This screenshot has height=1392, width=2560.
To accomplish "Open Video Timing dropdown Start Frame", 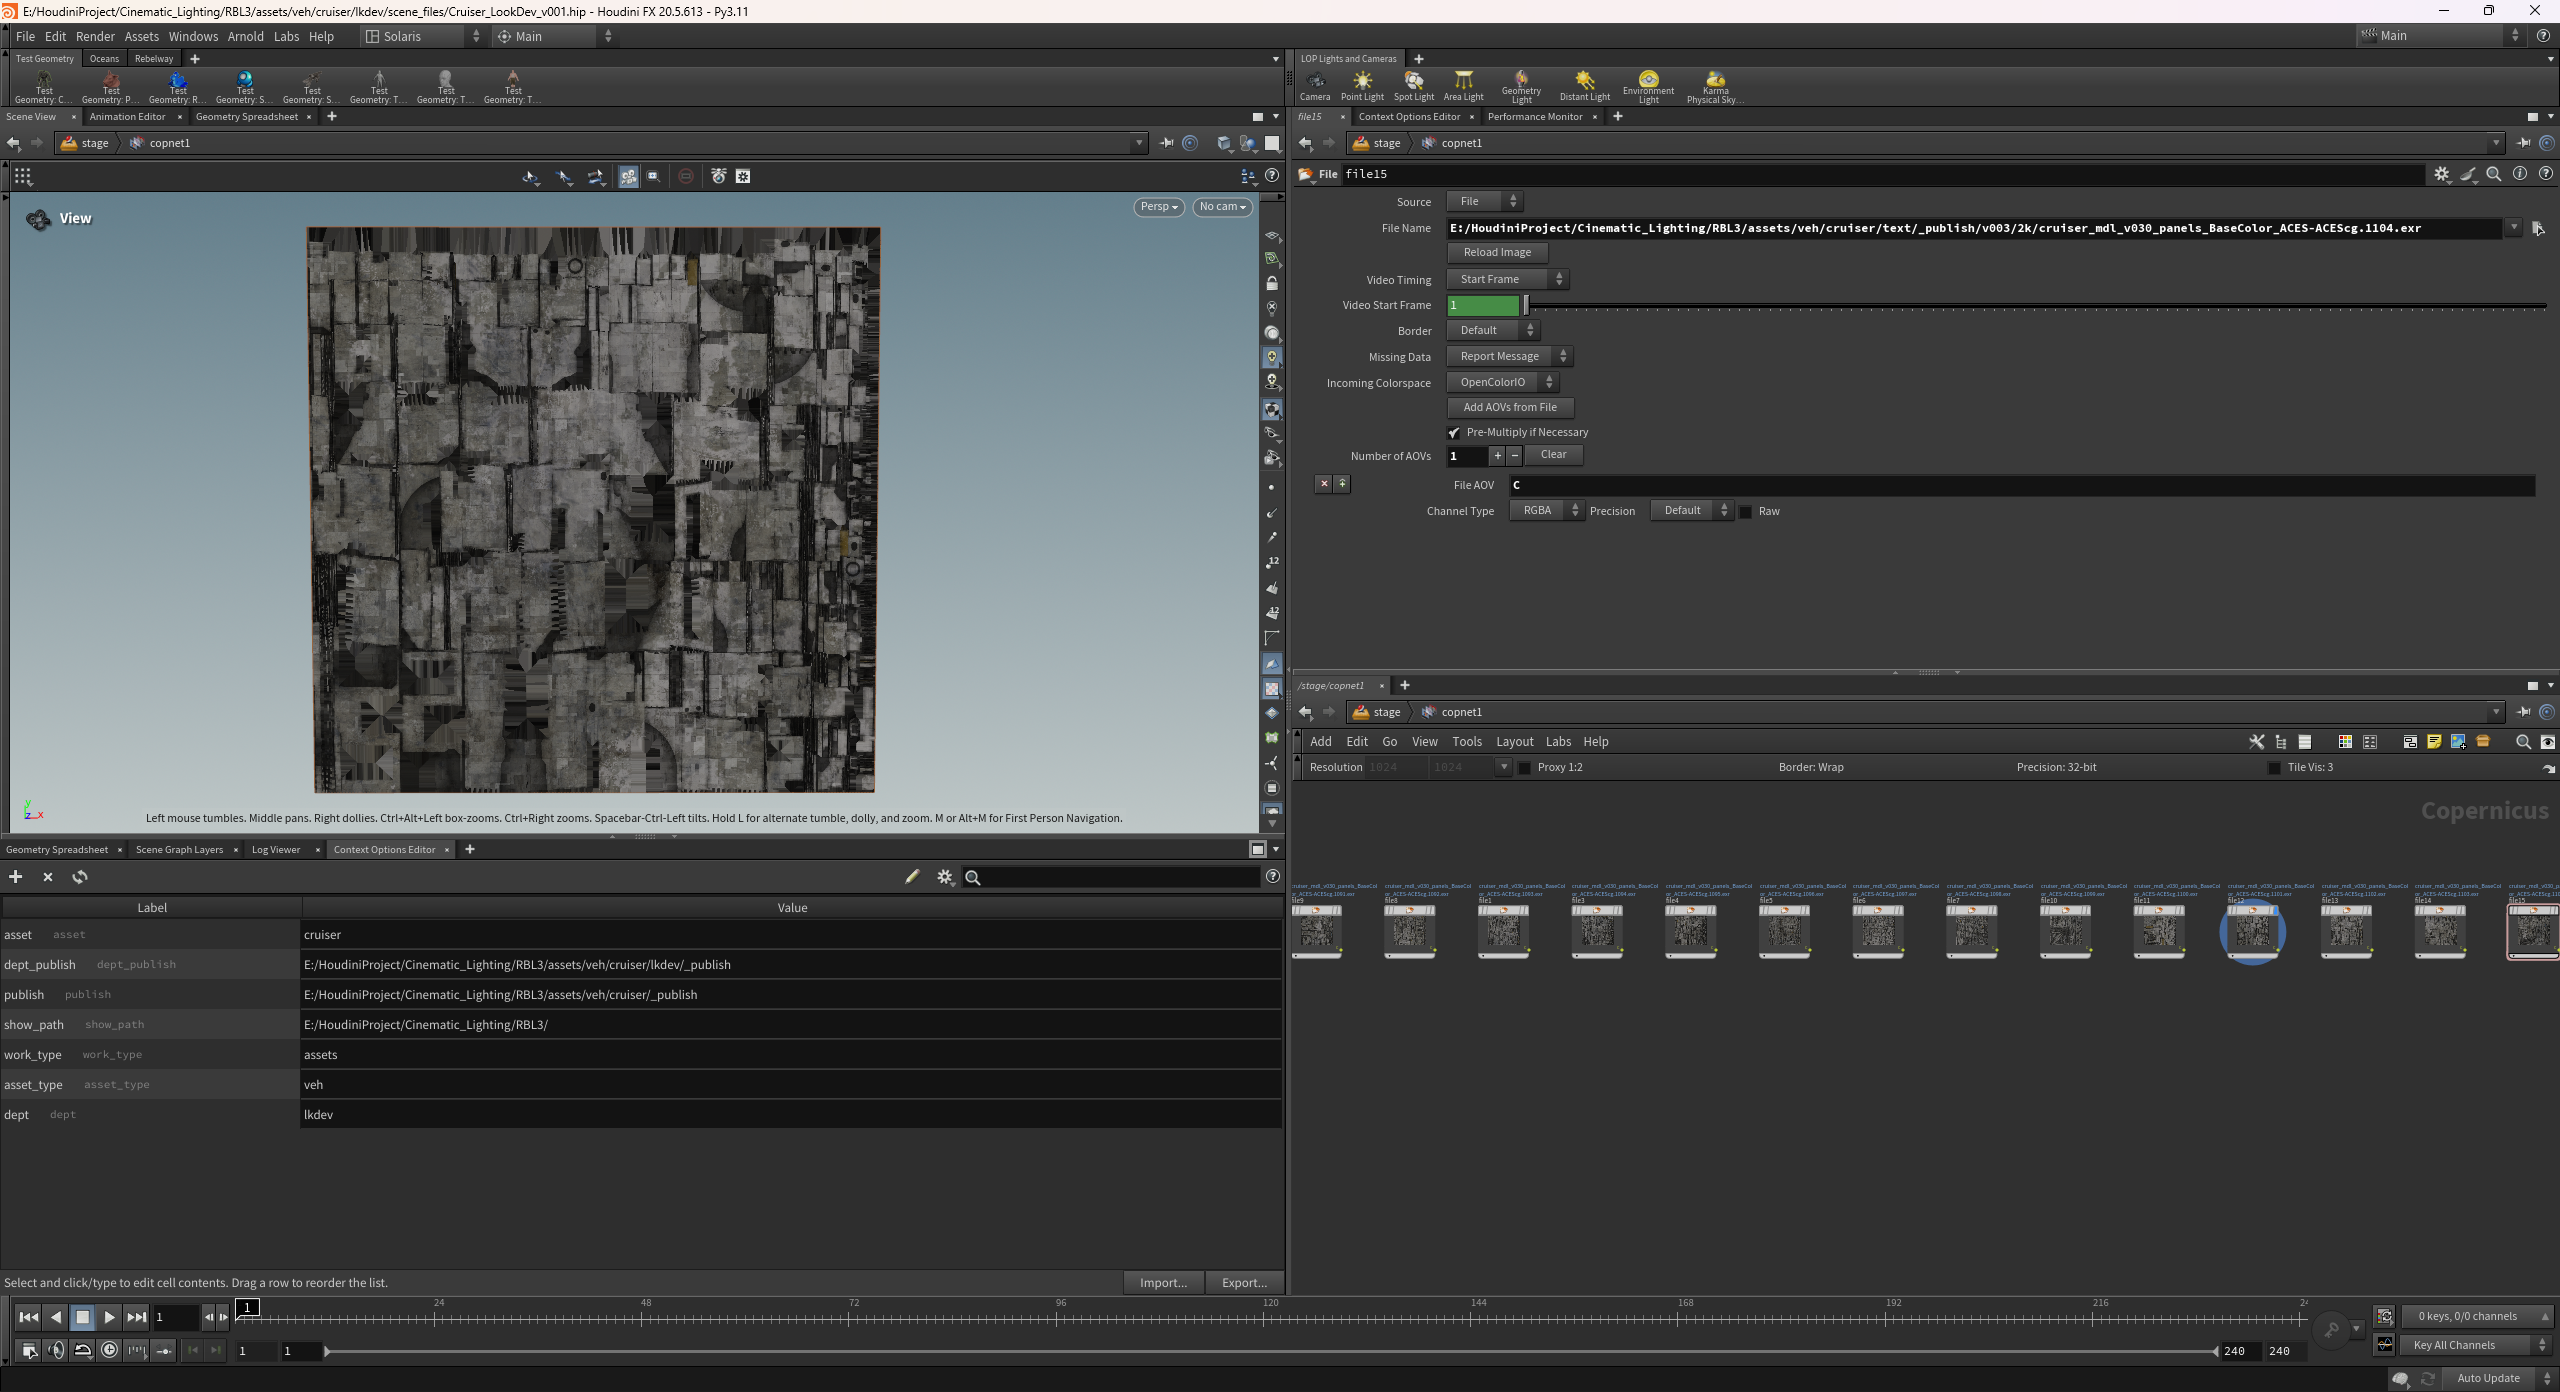I will (x=1507, y=280).
